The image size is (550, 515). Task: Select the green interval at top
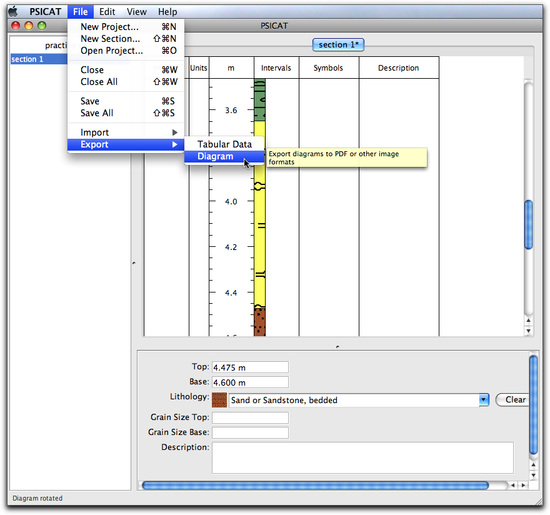click(x=260, y=100)
